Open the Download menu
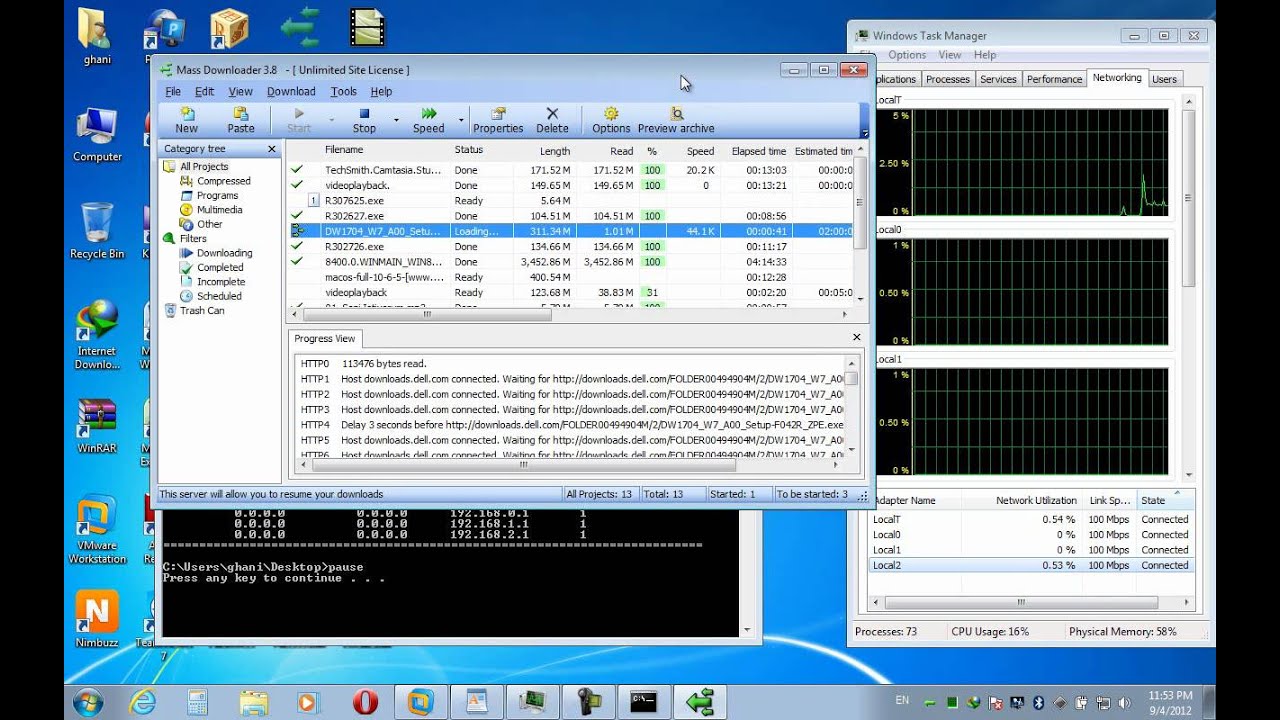The width and height of the screenshot is (1280, 720). [x=291, y=91]
